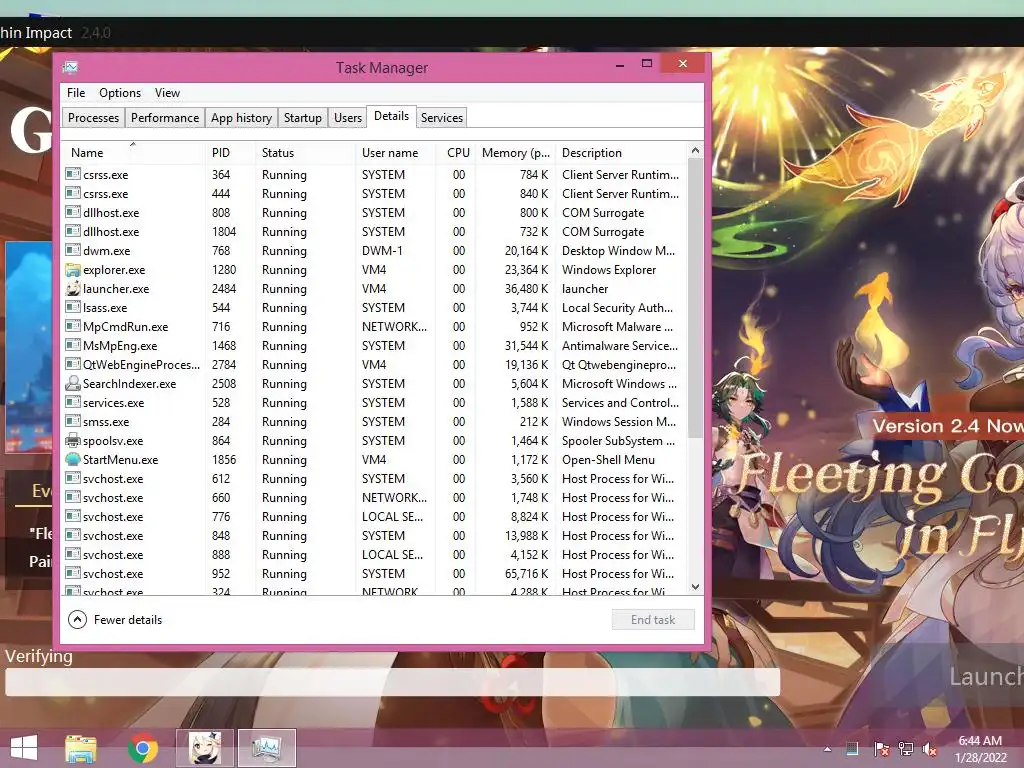The height and width of the screenshot is (768, 1024).
Task: Select the lsass.exe process icon
Action: coord(72,307)
